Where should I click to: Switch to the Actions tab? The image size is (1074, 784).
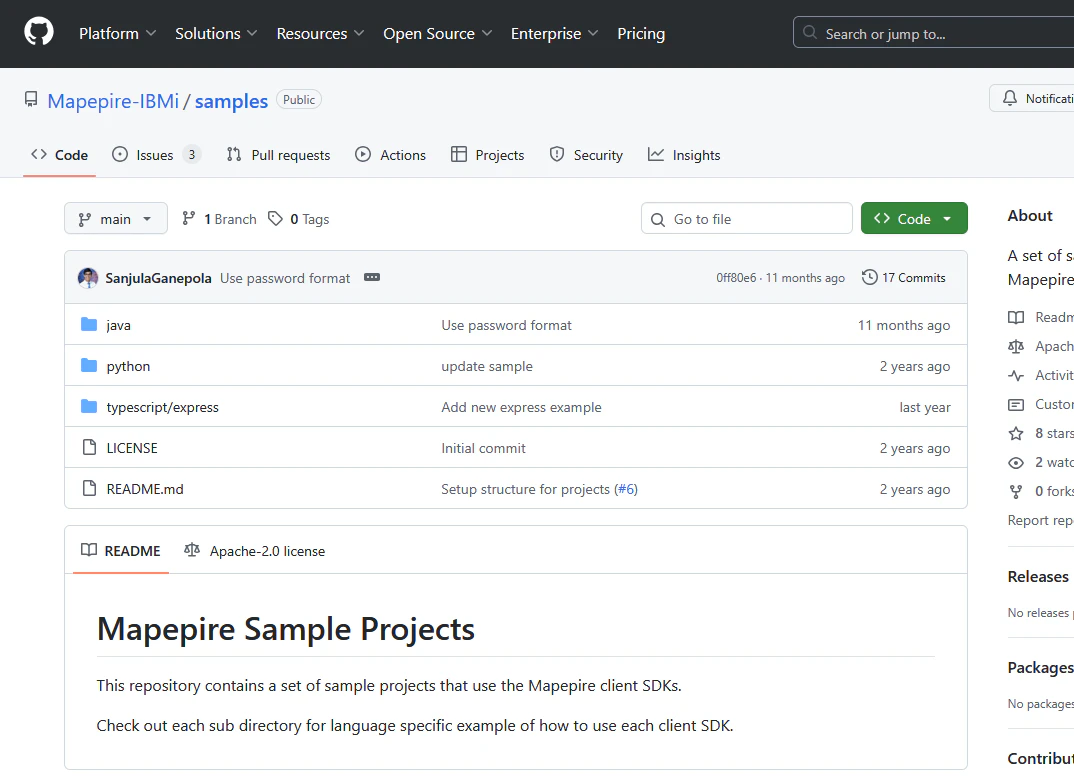point(390,155)
